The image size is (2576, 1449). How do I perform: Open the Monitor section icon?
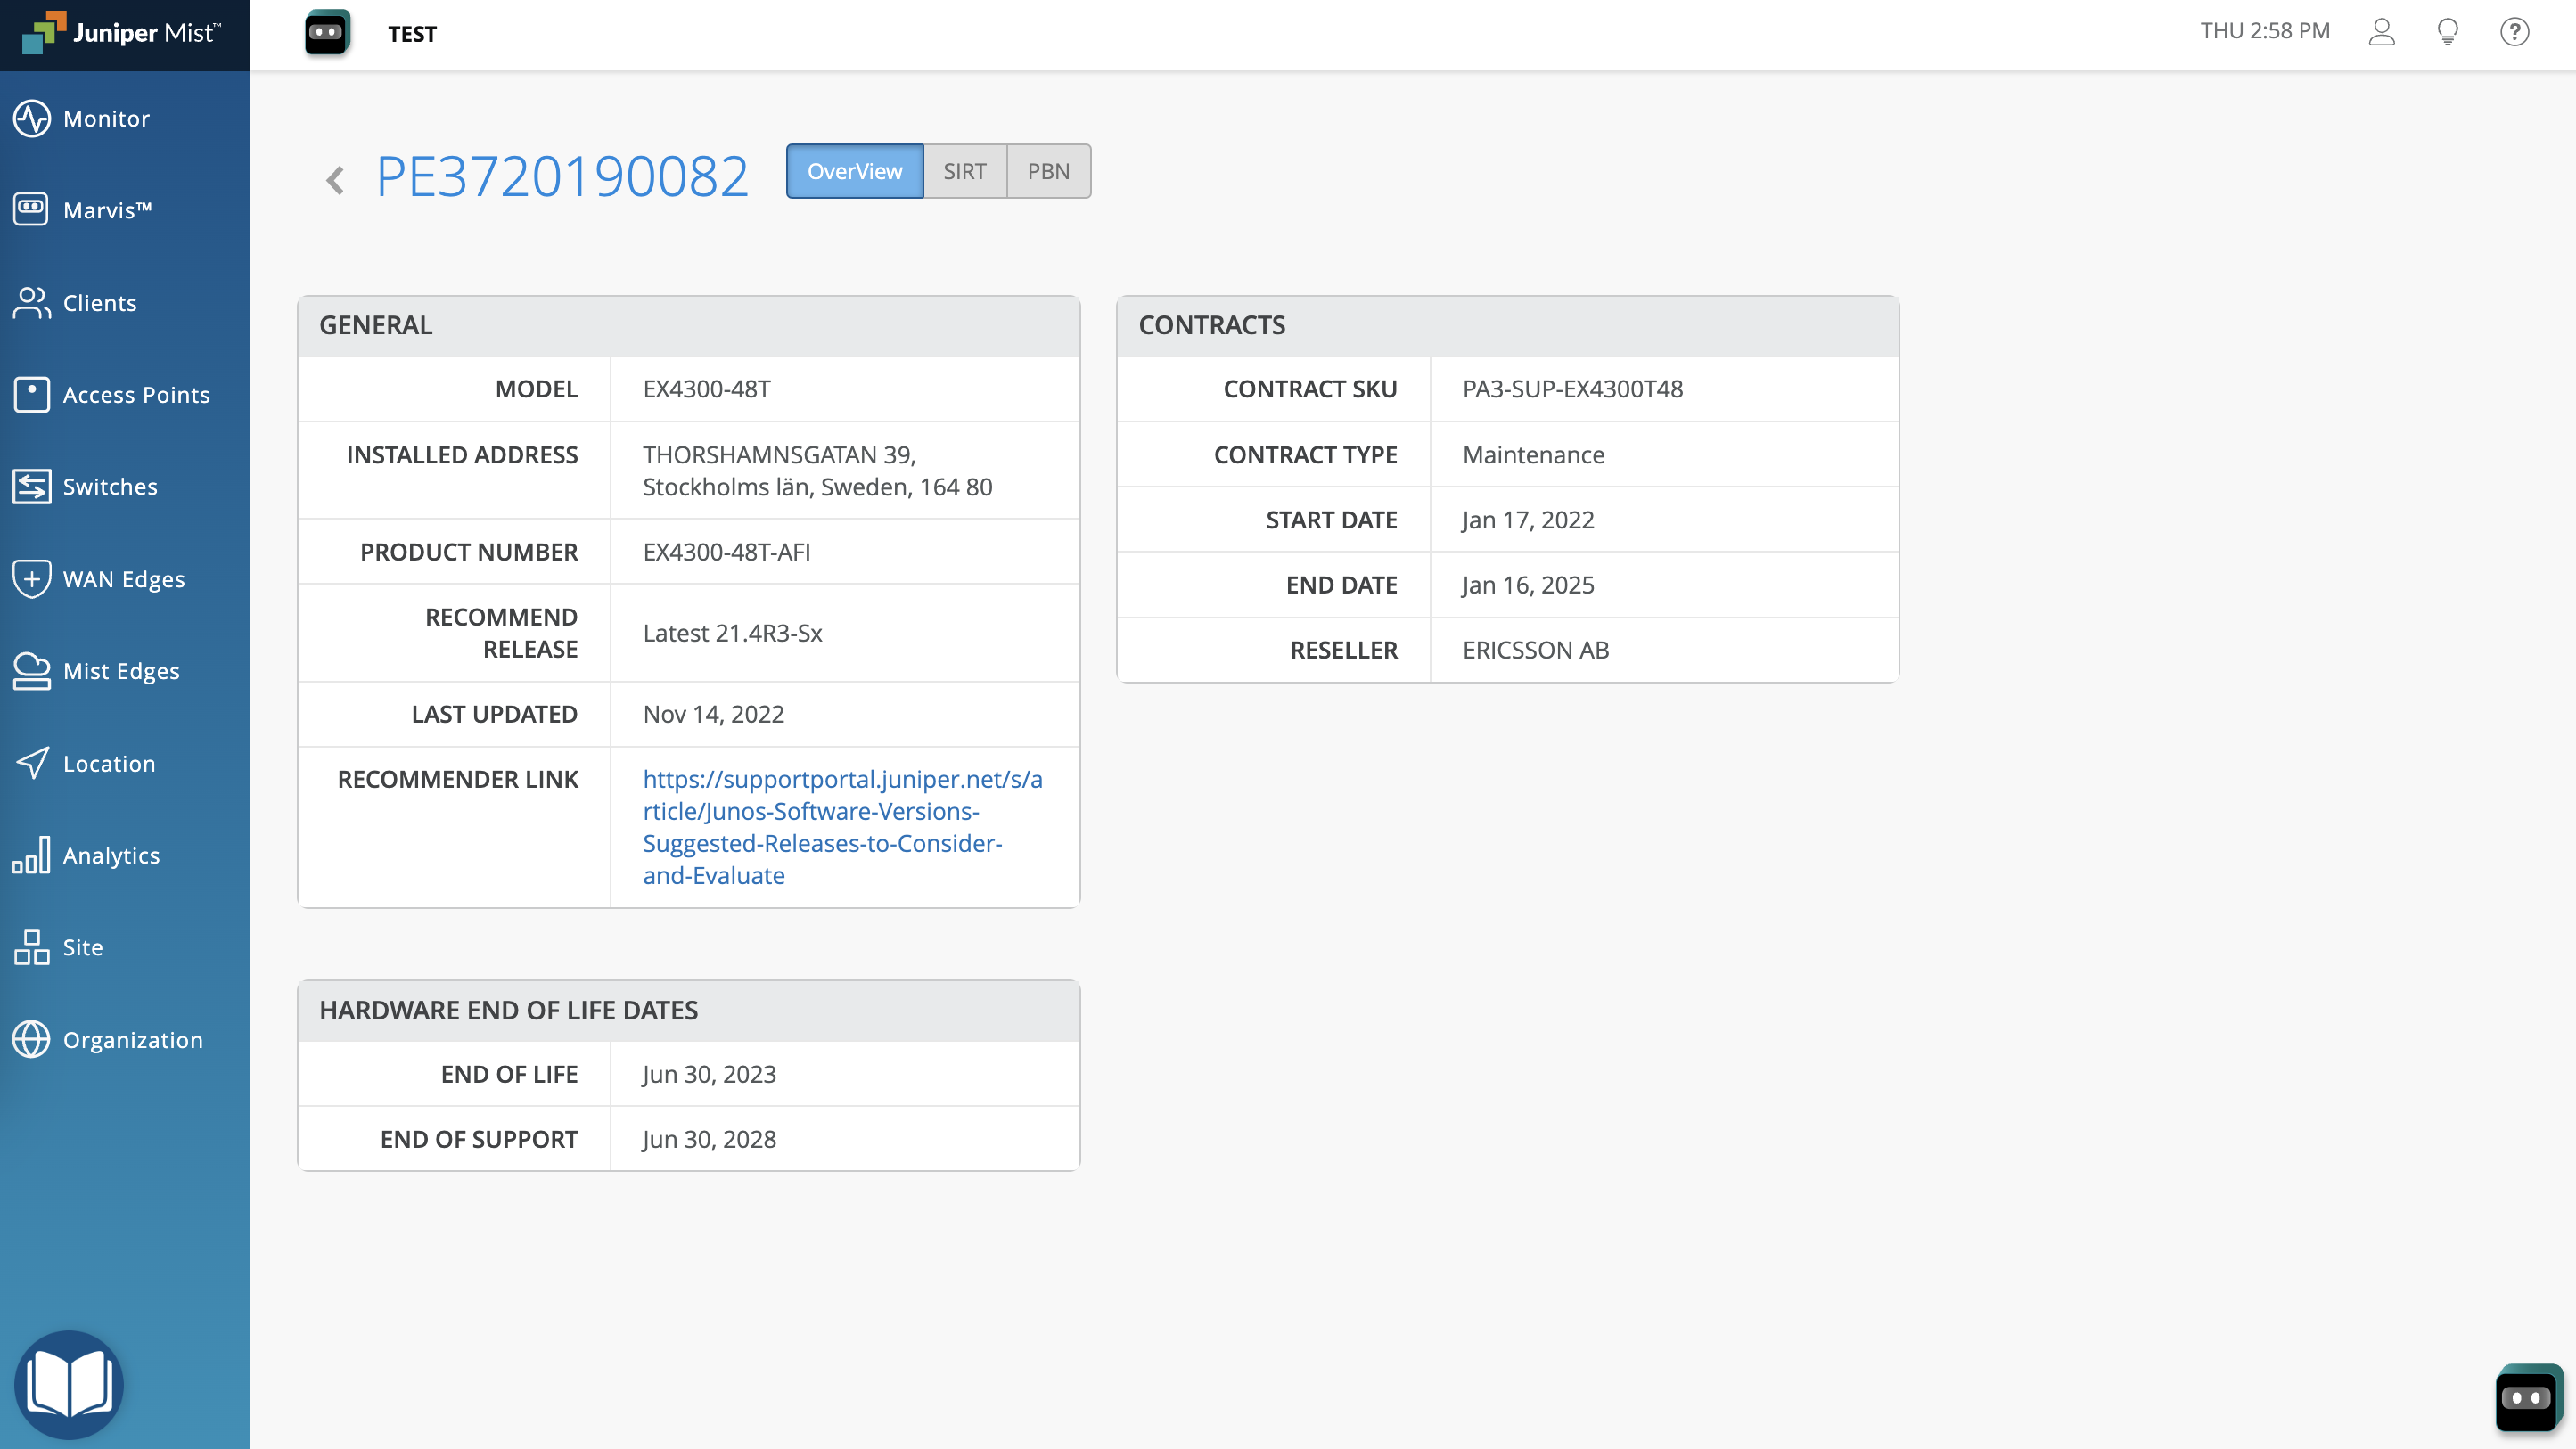(x=32, y=118)
